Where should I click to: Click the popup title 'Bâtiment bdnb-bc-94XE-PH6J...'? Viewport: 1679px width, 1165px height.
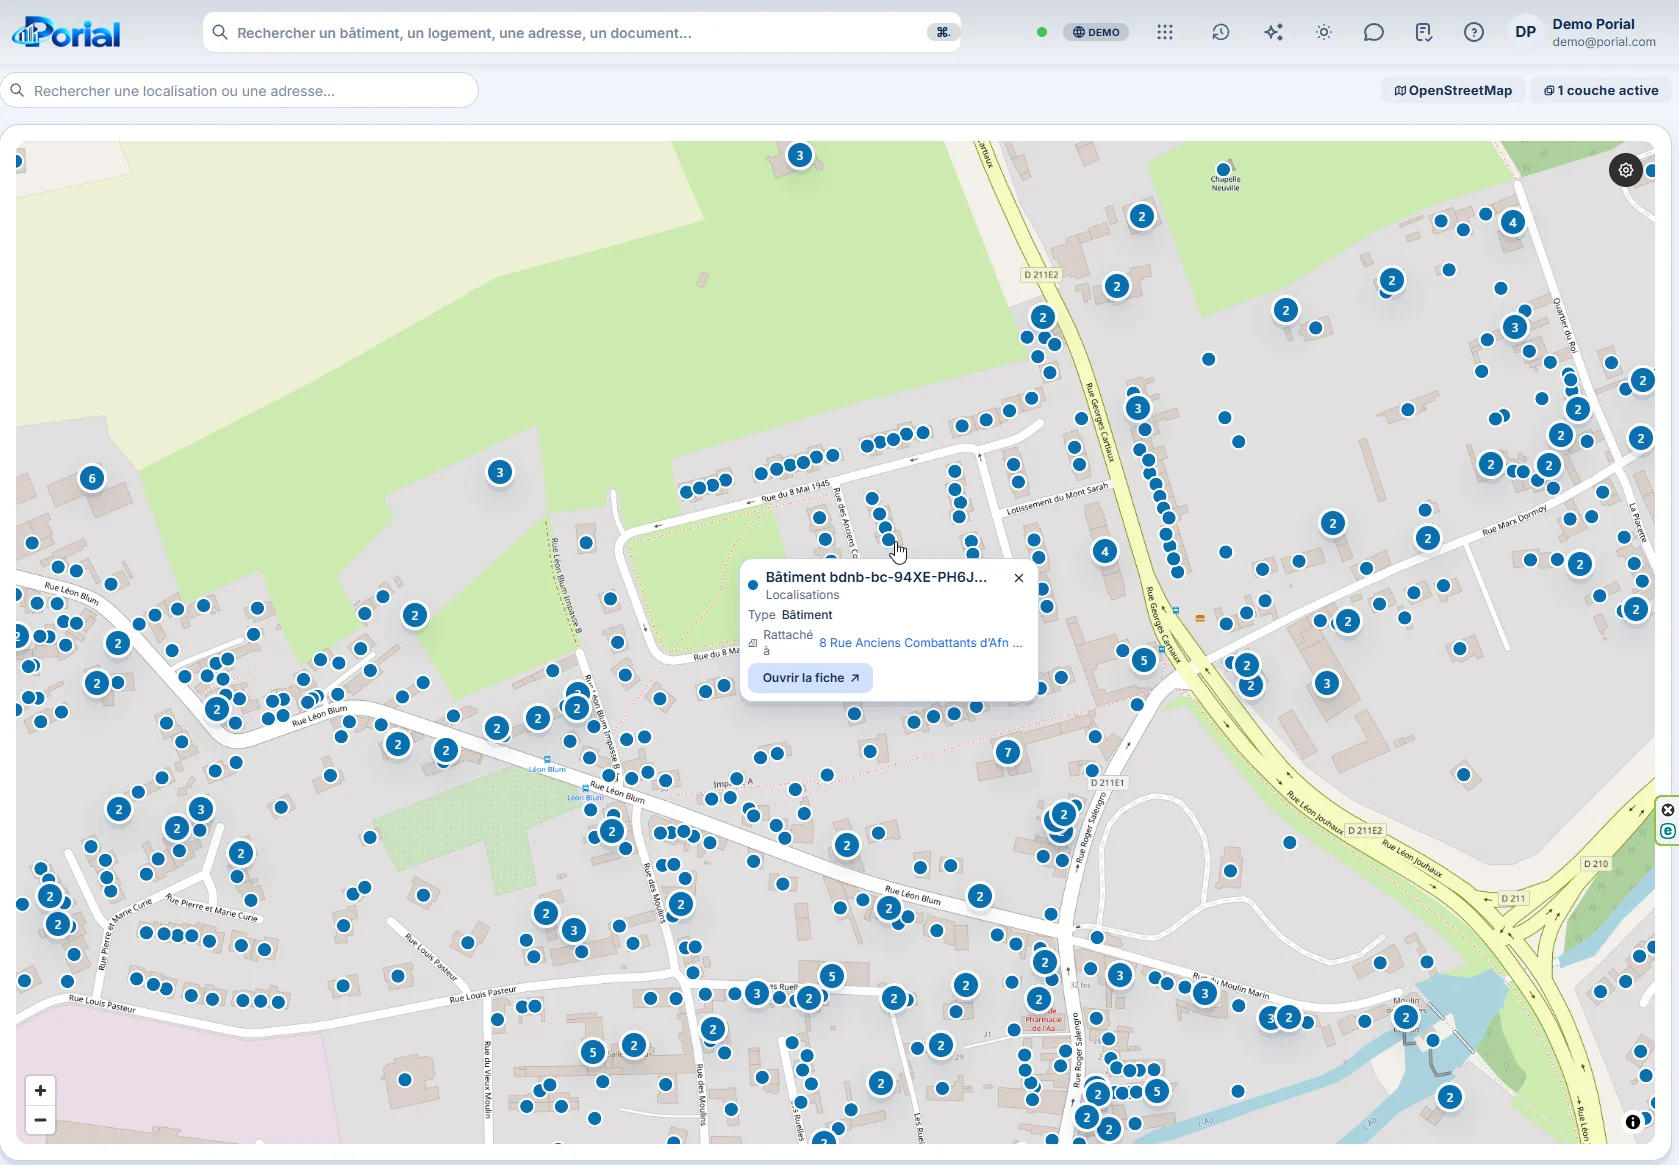tap(876, 577)
